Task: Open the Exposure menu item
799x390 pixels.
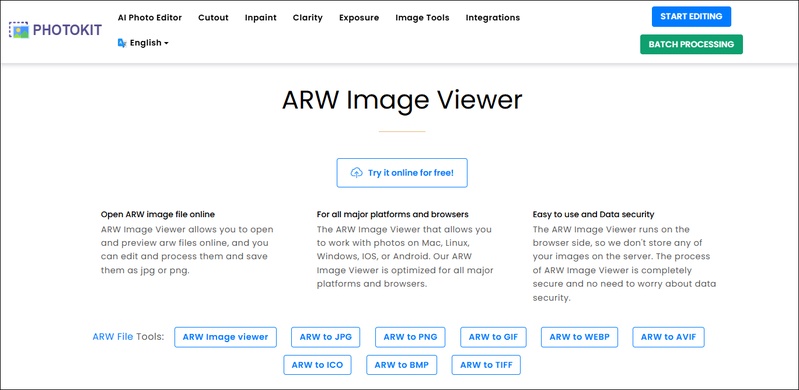Action: (x=359, y=17)
